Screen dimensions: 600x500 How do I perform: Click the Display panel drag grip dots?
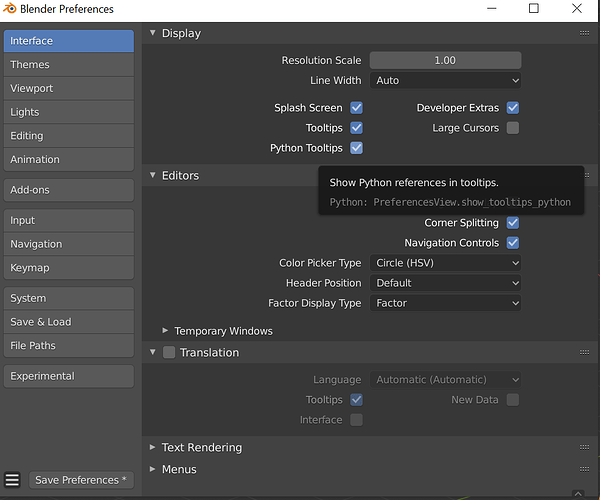pos(584,33)
